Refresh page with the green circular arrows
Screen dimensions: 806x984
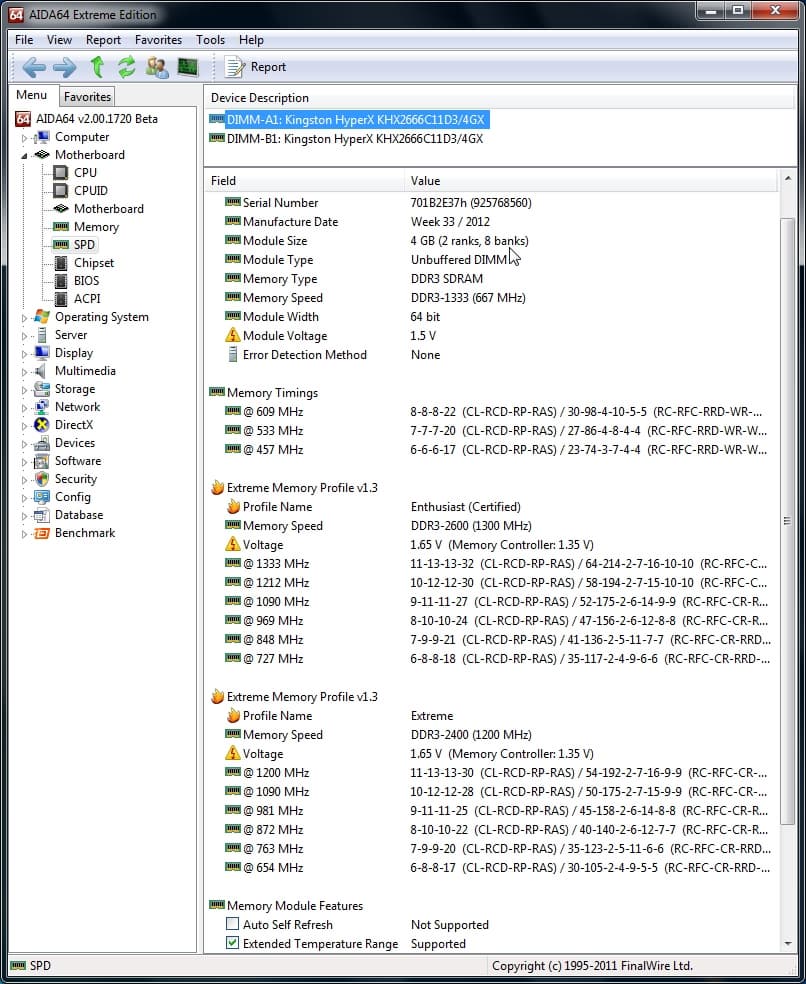(x=127, y=67)
